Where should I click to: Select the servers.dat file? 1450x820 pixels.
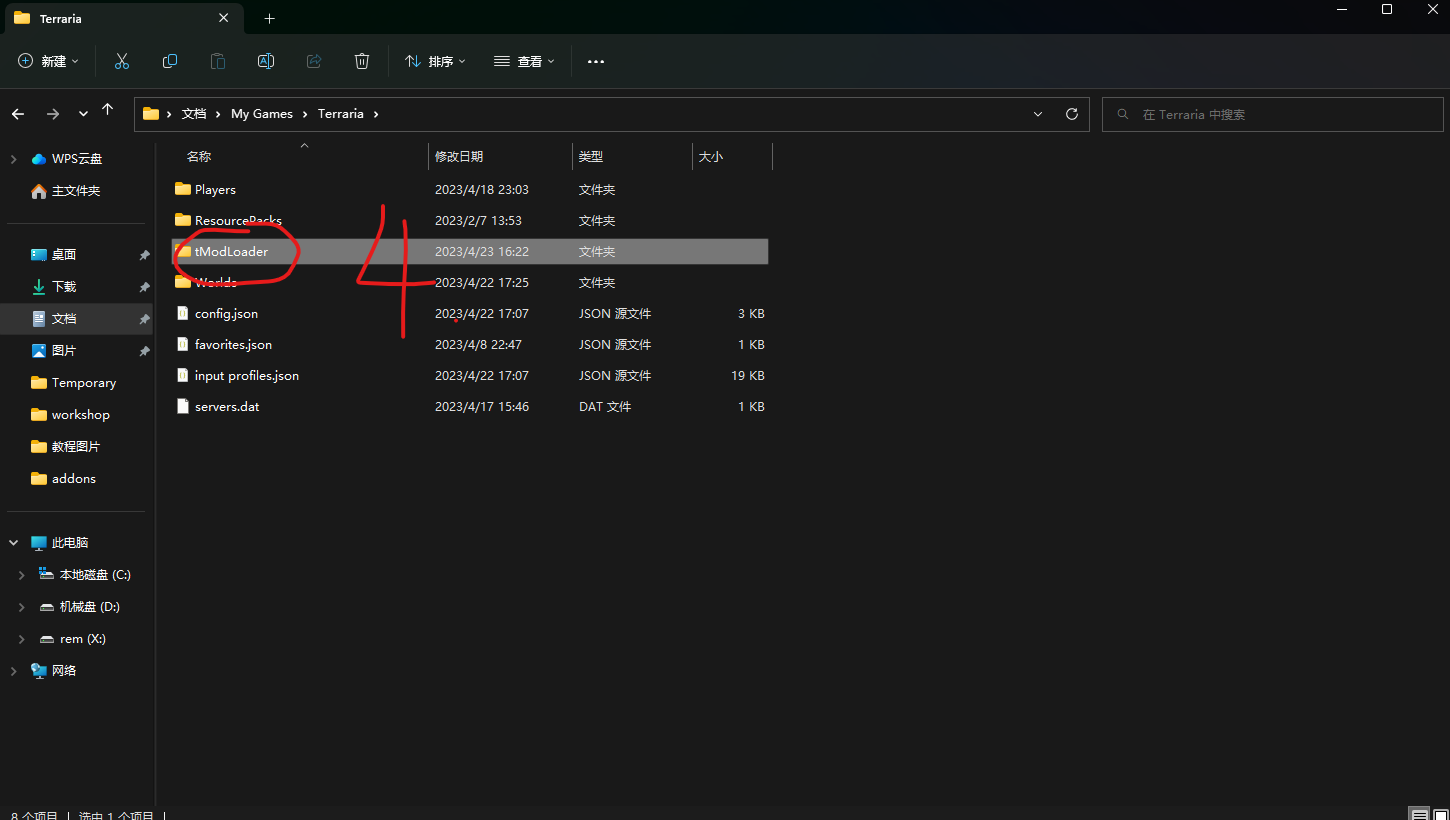click(469, 406)
